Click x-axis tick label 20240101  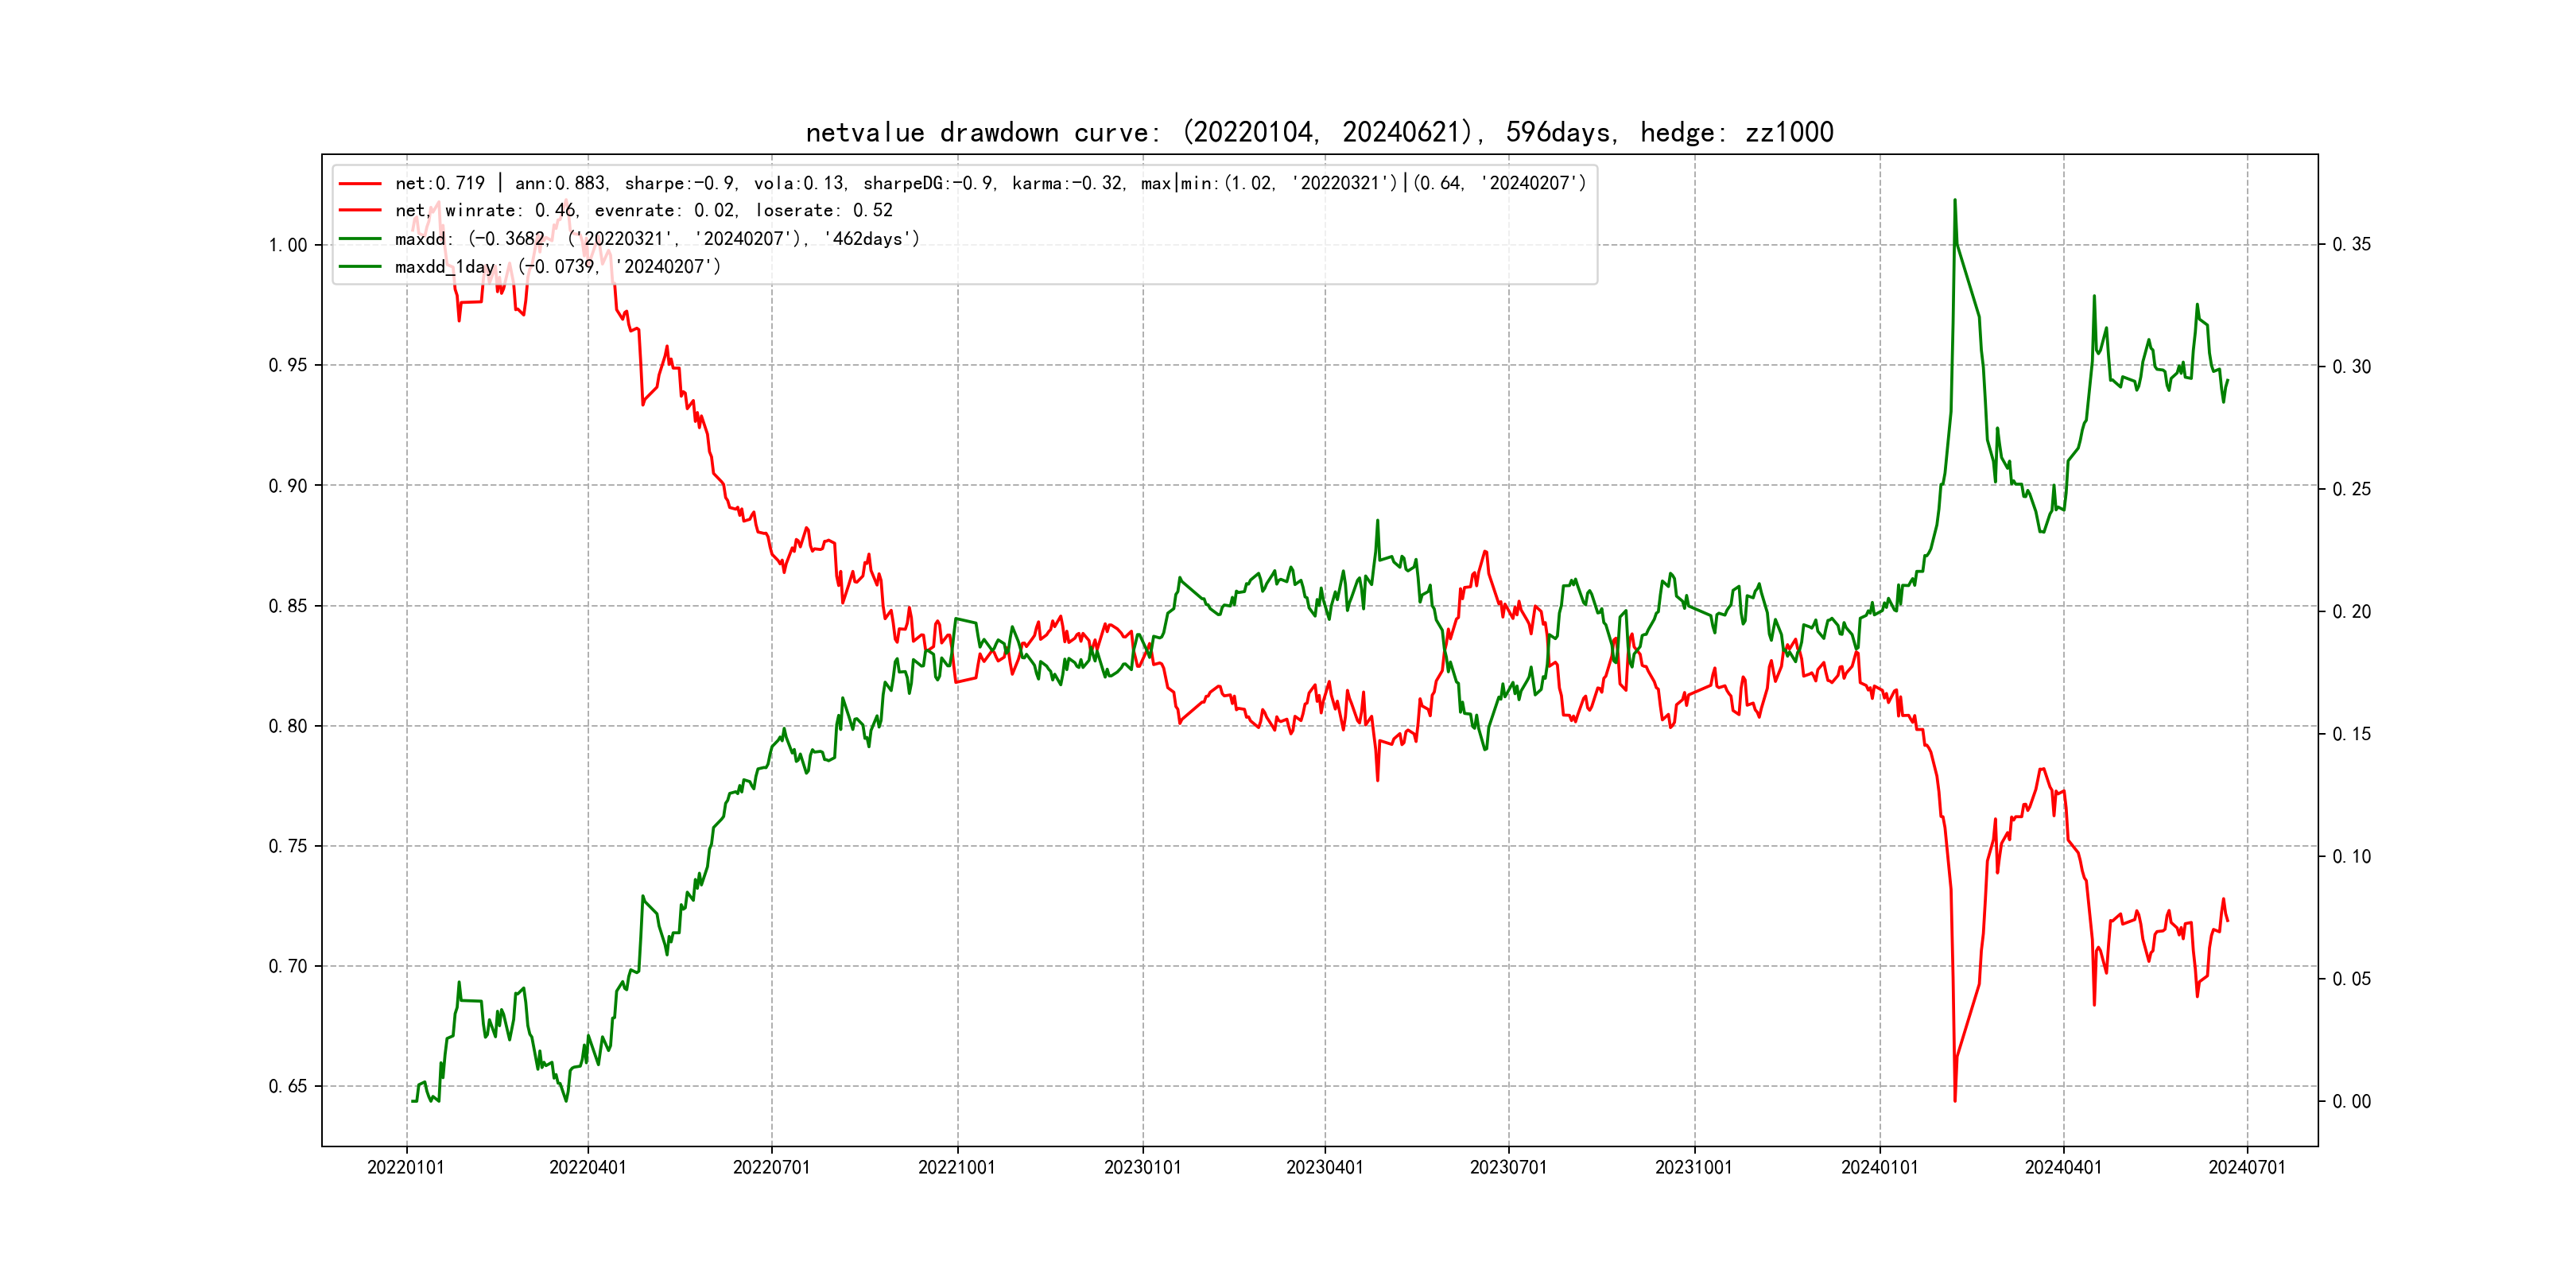coord(1880,1167)
